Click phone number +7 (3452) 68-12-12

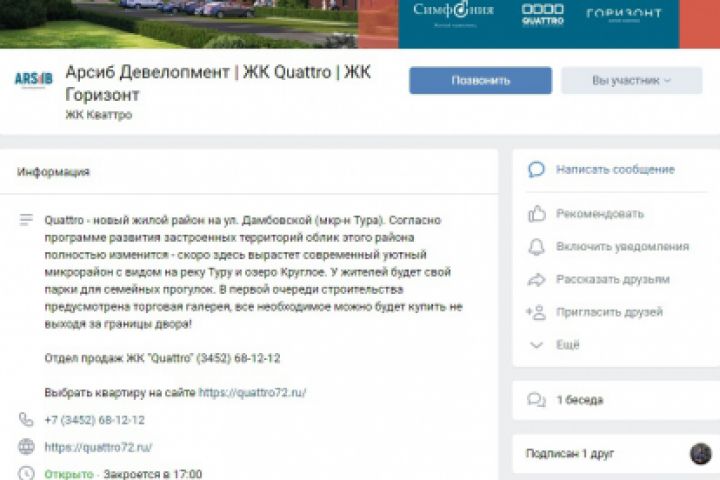point(94,420)
